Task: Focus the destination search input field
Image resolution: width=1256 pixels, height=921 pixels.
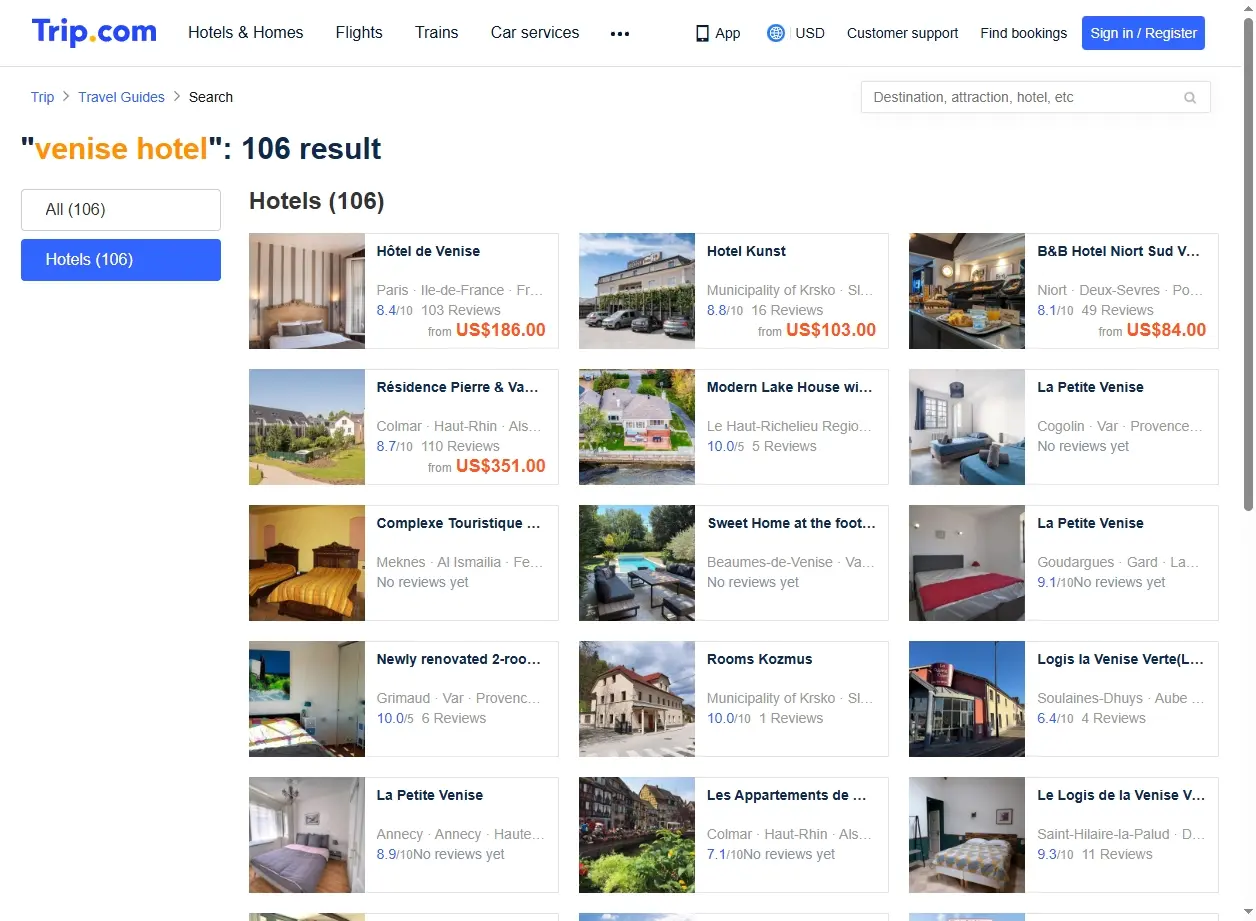Action: tap(1035, 97)
